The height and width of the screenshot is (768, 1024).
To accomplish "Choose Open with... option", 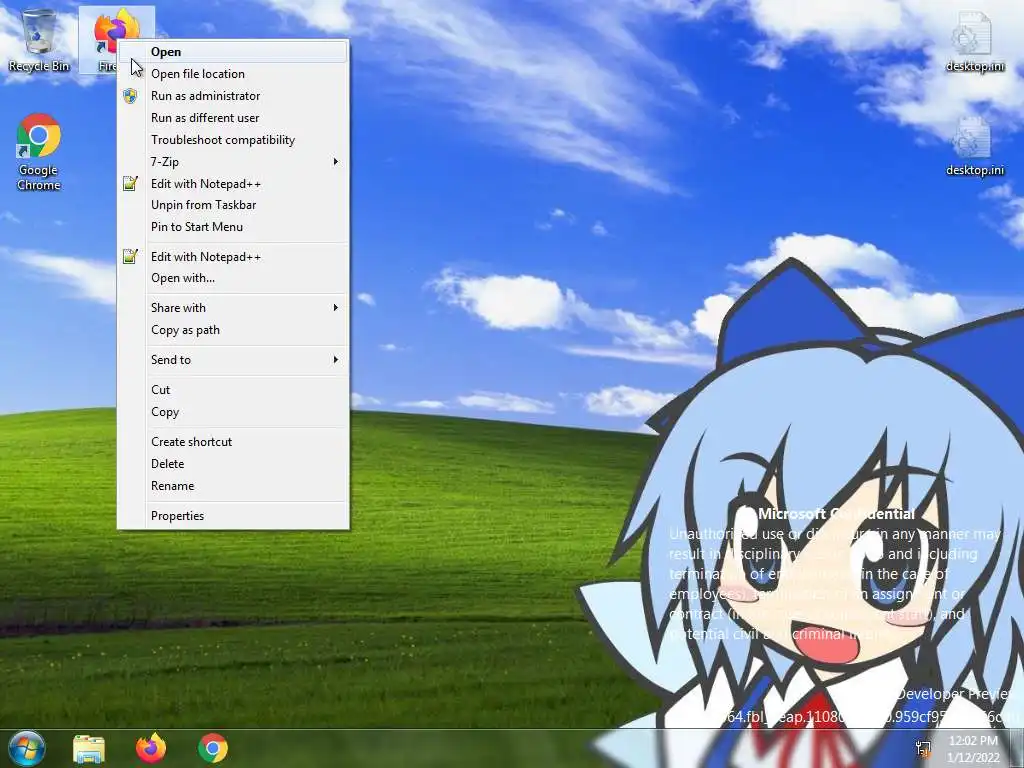I will click(x=233, y=278).
